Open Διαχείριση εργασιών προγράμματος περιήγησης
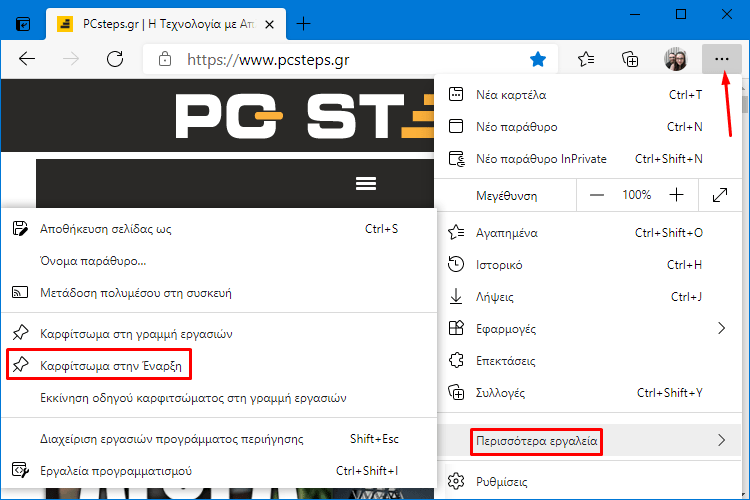750x500 pixels. [219, 439]
